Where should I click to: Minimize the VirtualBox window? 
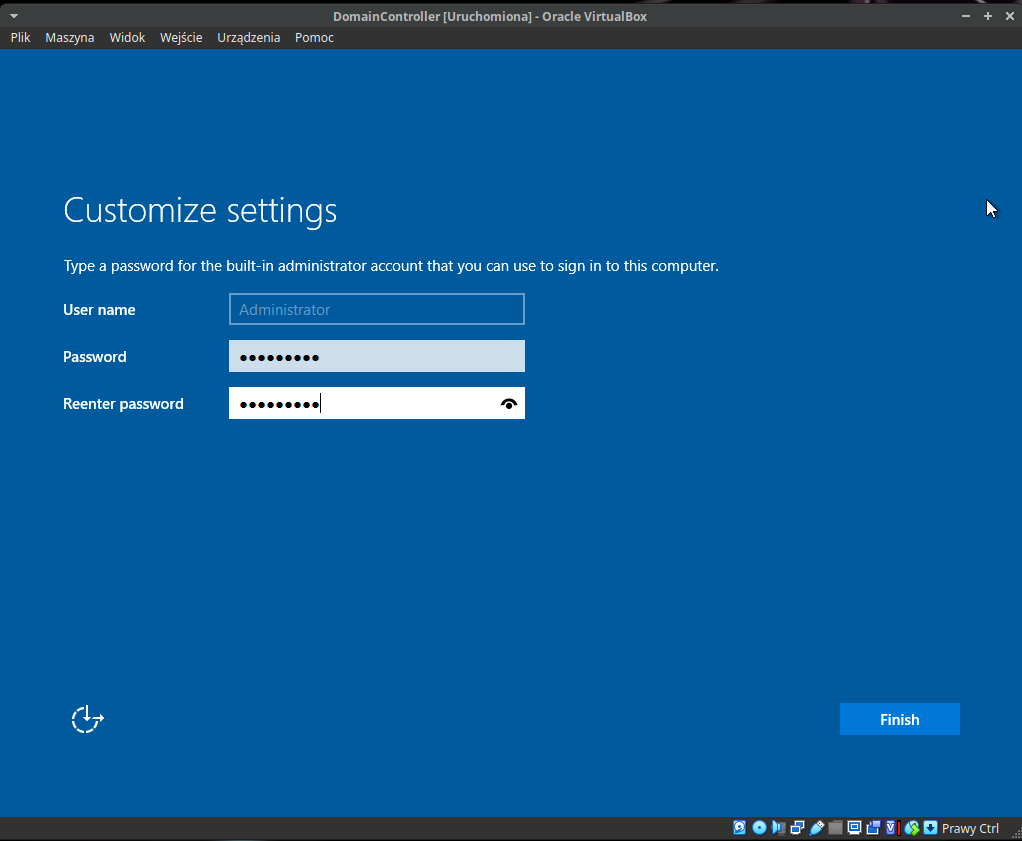(966, 16)
